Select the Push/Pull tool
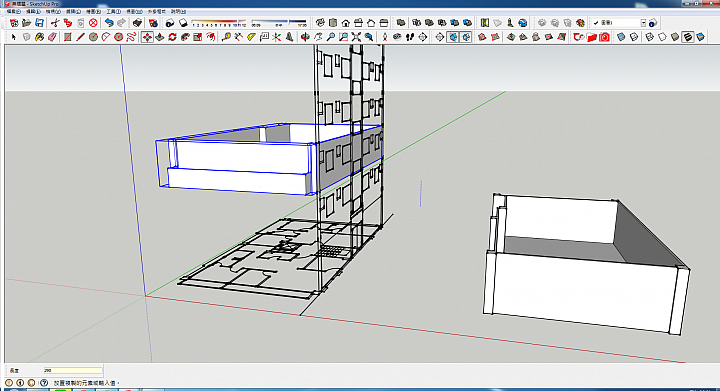The image size is (720, 391). [160, 37]
